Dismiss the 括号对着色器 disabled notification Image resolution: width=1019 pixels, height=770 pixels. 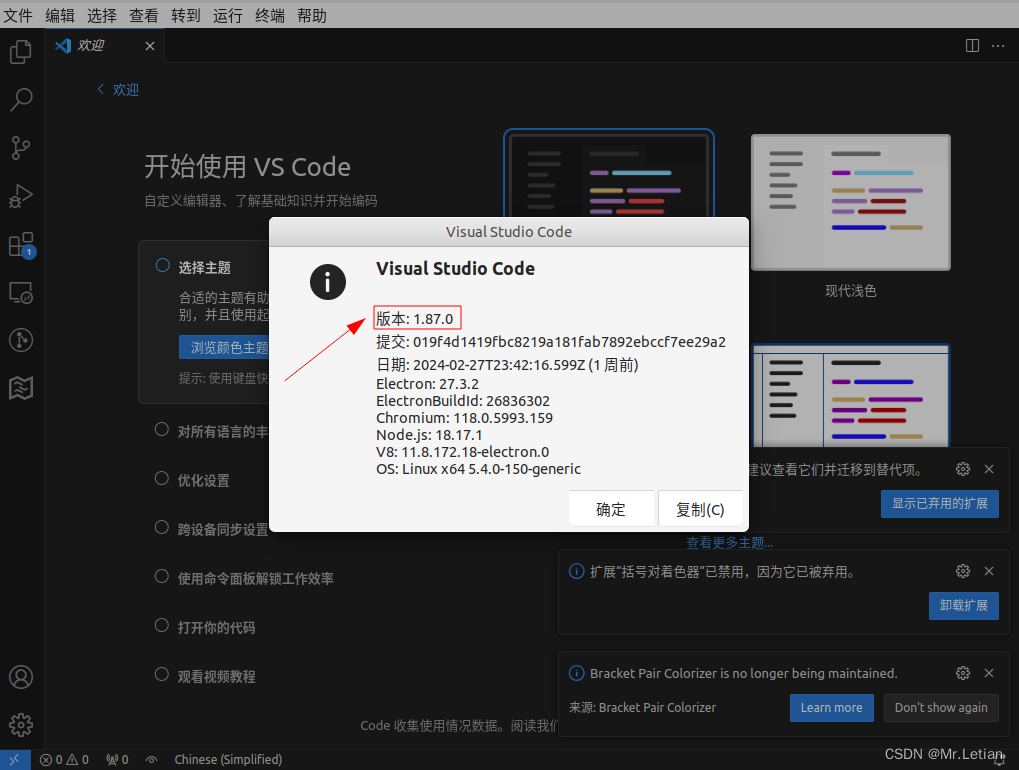click(989, 571)
